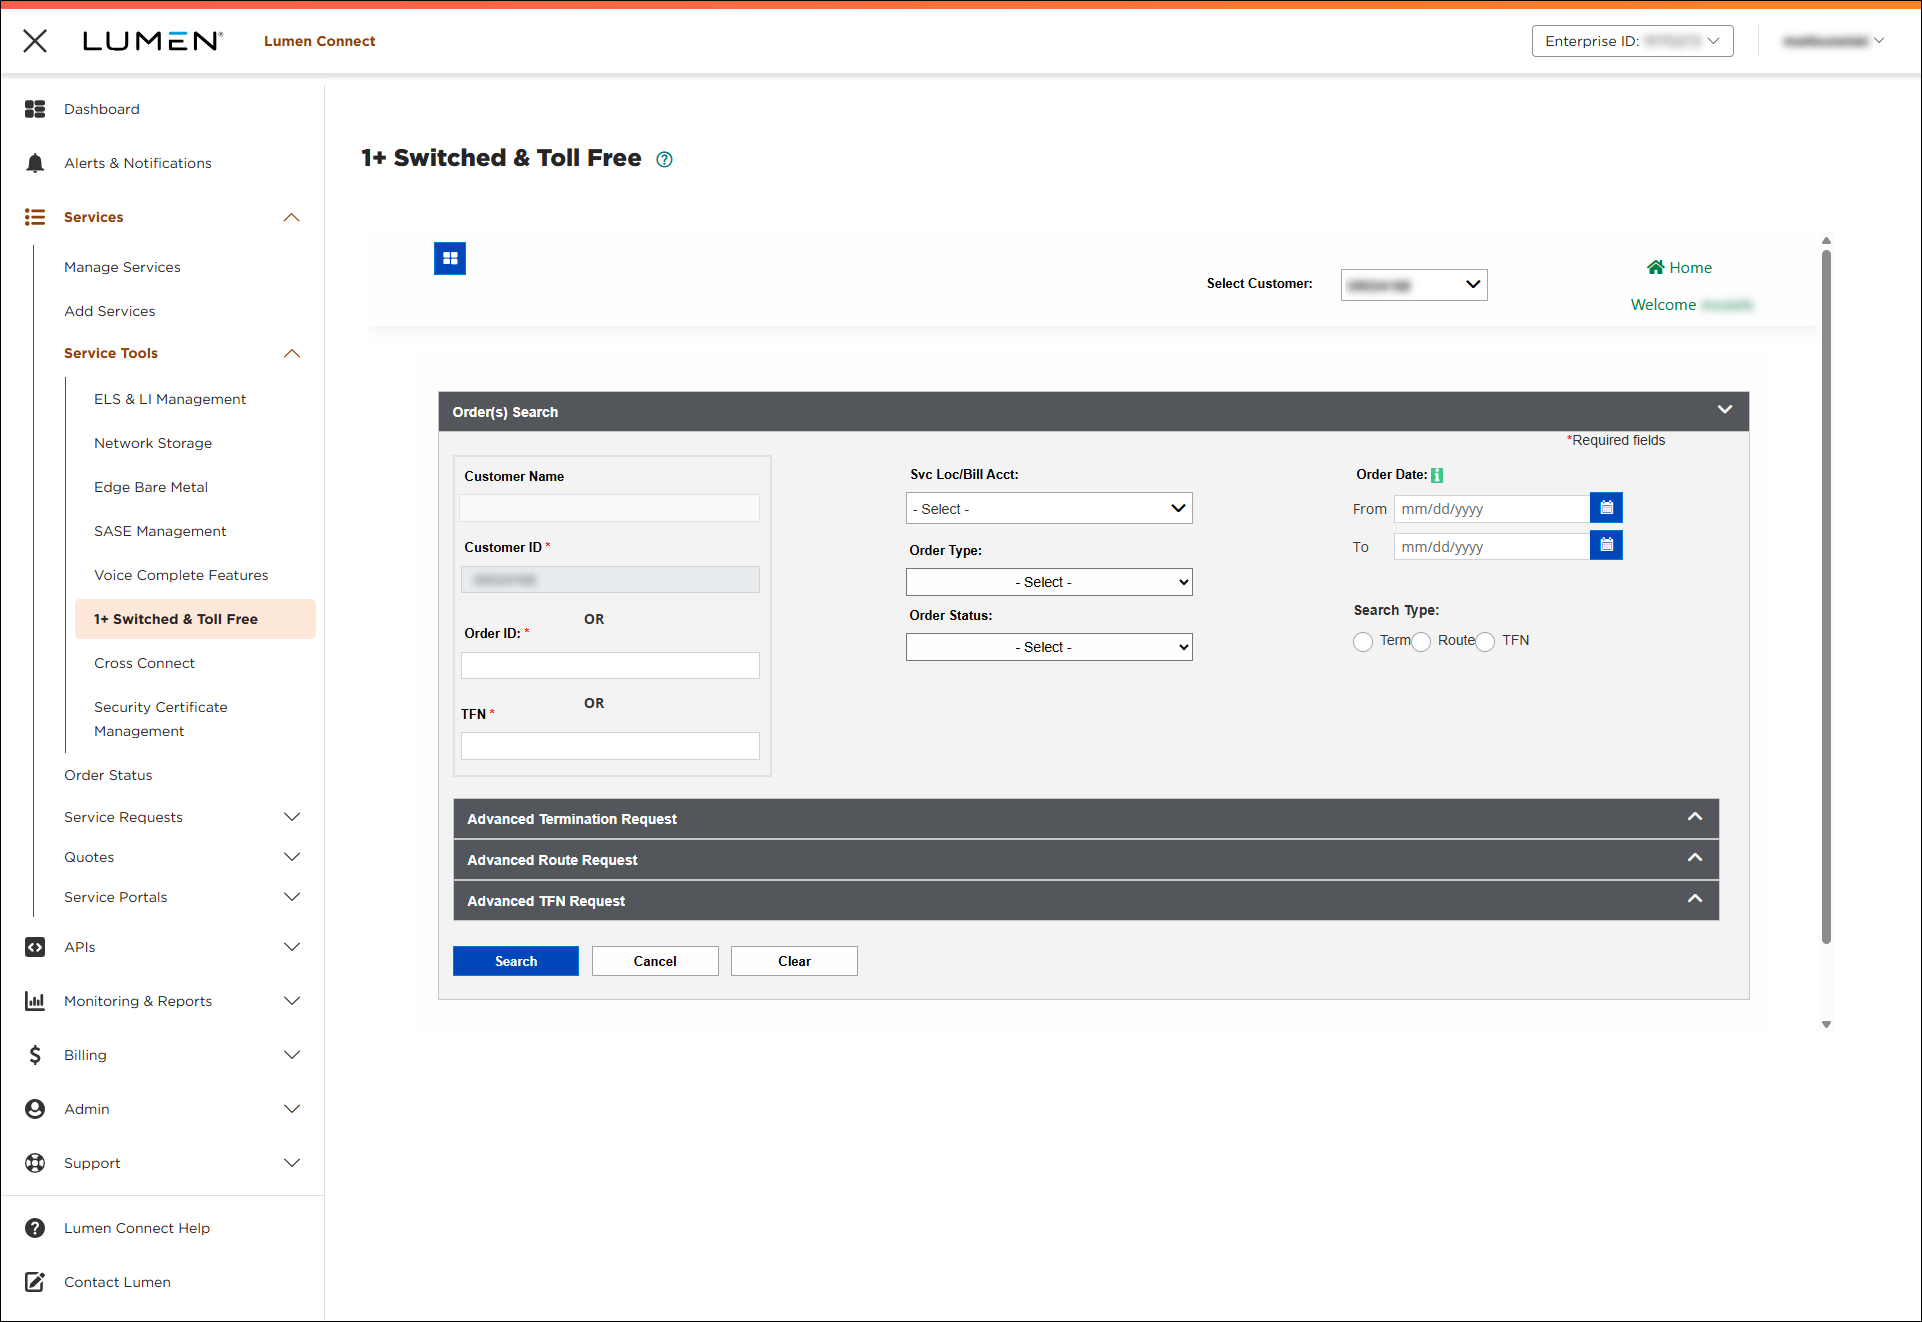Click the Admin person icon

(35, 1109)
